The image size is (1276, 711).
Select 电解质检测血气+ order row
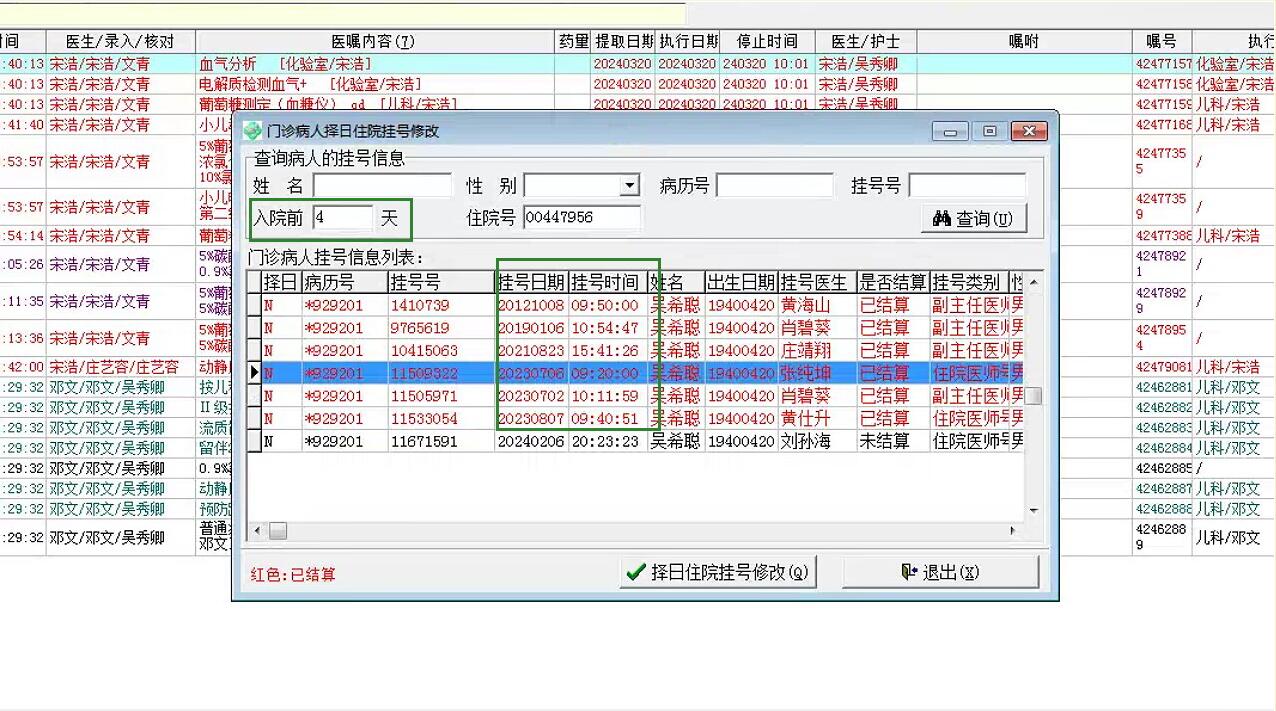[x=637, y=84]
